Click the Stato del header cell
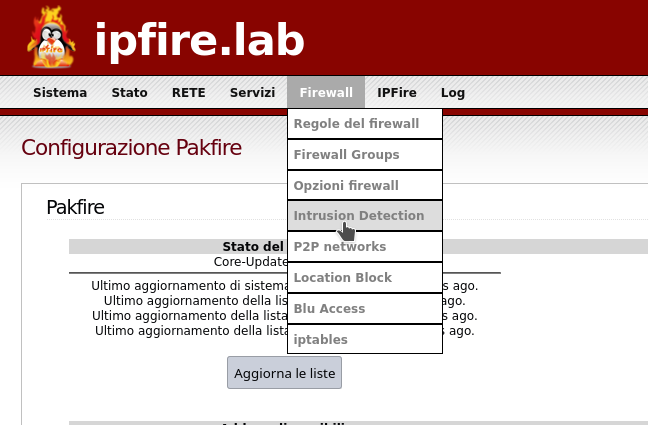 253,246
